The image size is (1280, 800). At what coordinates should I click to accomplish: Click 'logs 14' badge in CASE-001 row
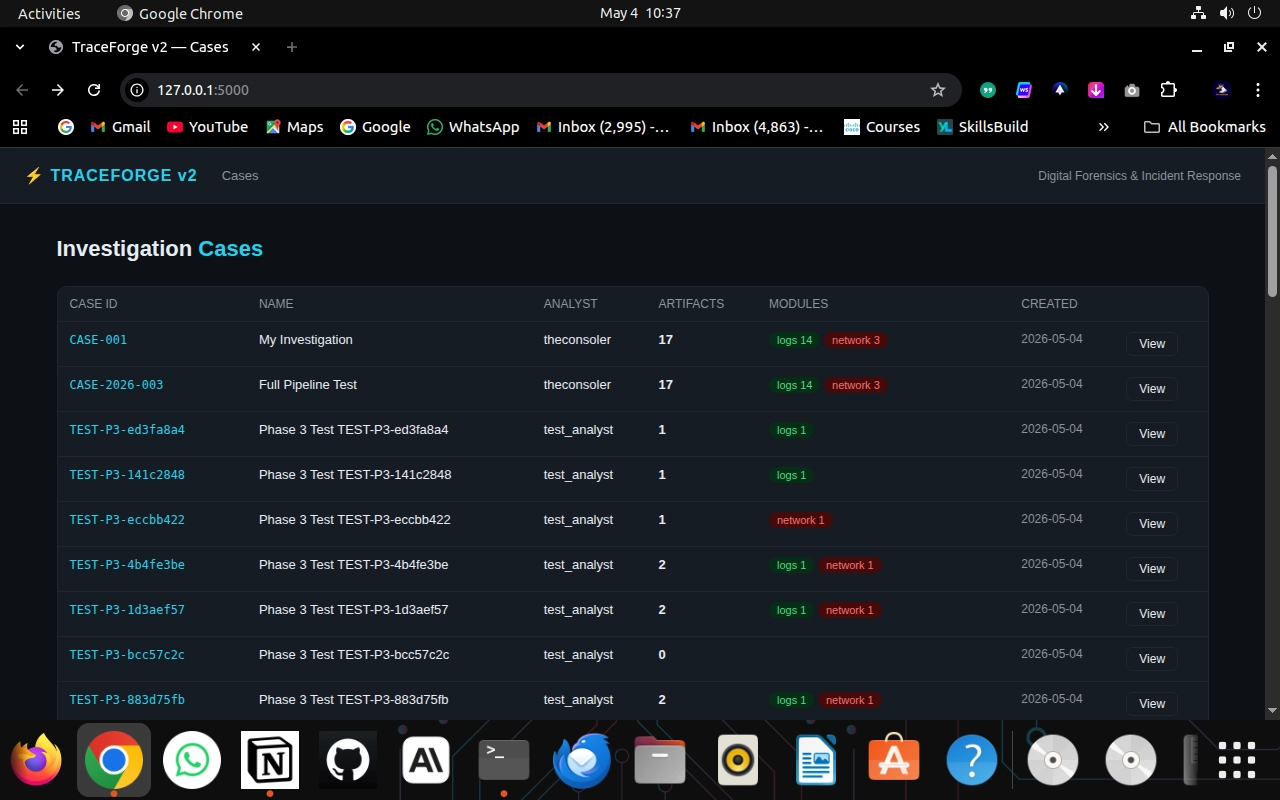[x=794, y=340]
